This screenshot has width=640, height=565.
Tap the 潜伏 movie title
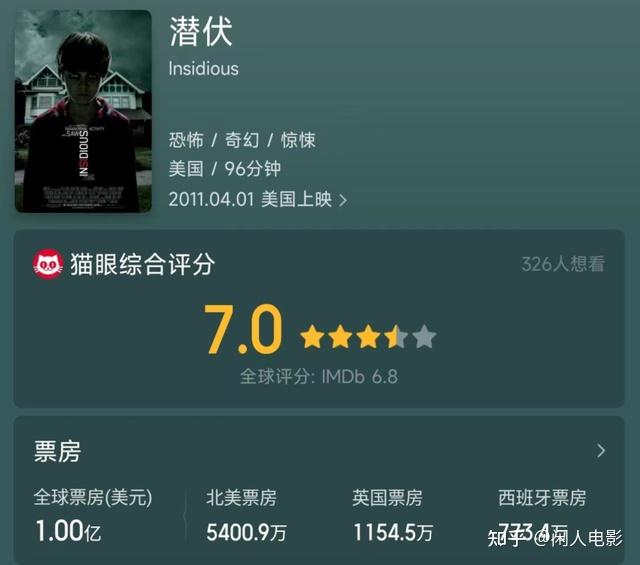point(201,31)
